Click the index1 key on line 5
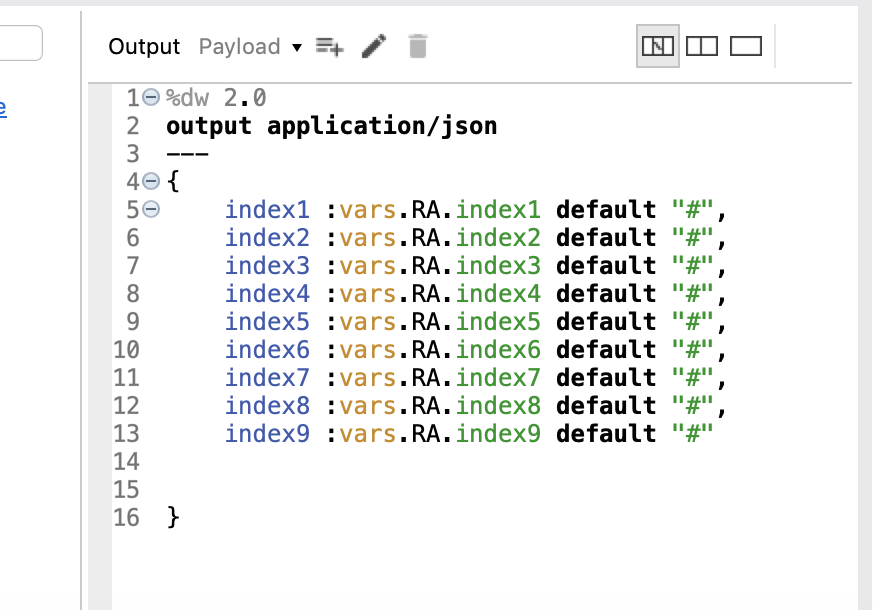The image size is (878, 610). [x=267, y=210]
